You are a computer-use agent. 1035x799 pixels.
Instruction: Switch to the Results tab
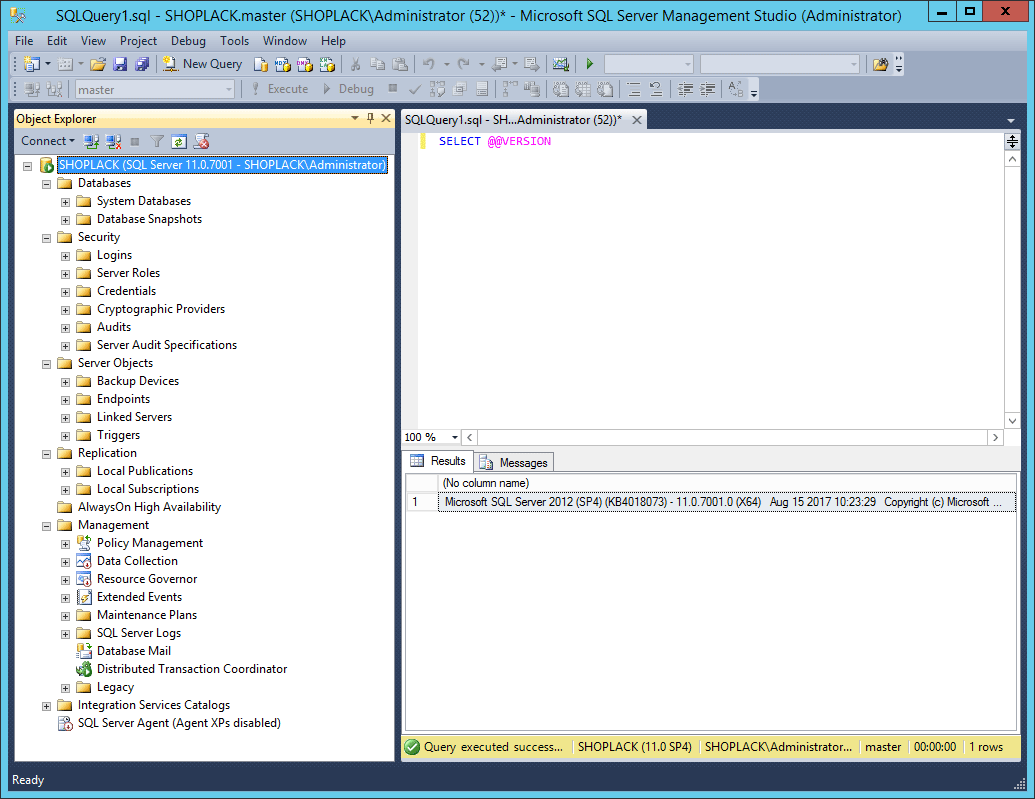click(x=438, y=461)
